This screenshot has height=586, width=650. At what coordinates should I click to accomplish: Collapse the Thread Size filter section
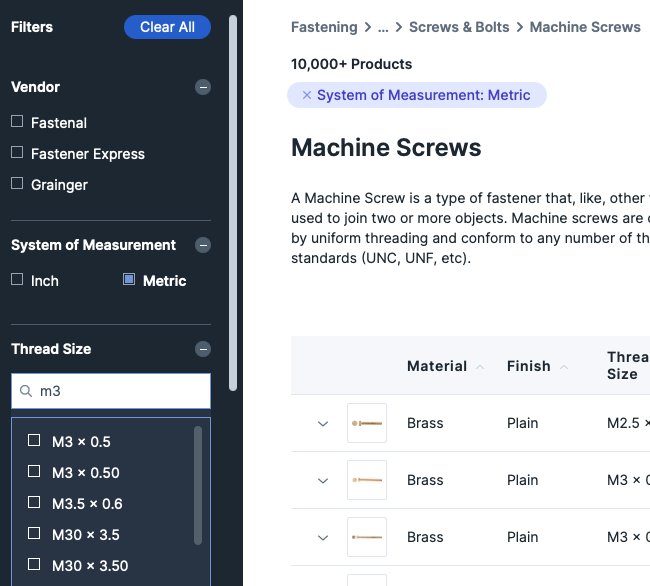203,349
